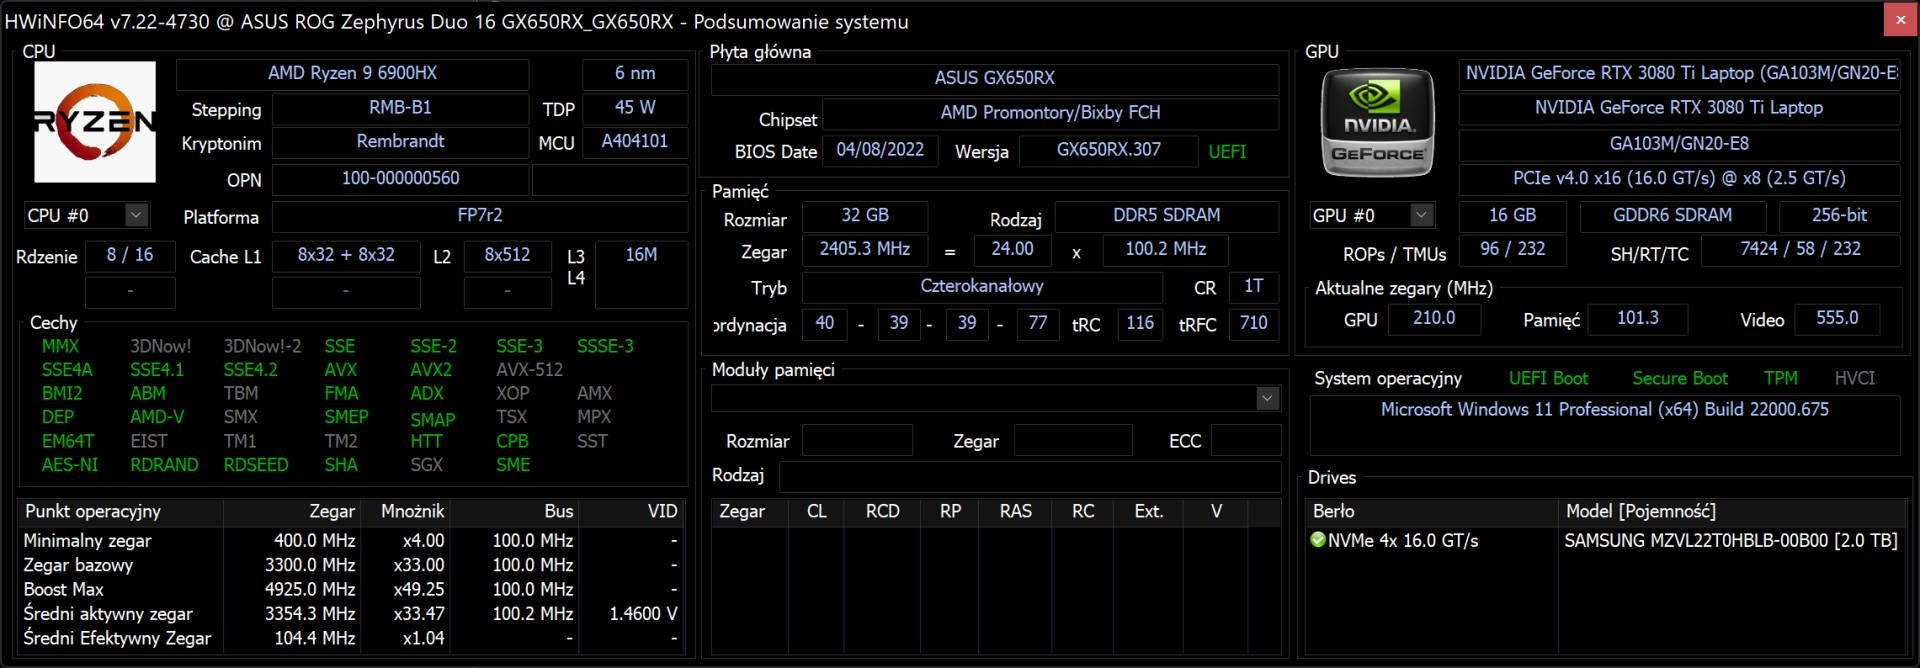Click the memory timing value 40
The width and height of the screenshot is (1920, 668).
[x=825, y=324]
